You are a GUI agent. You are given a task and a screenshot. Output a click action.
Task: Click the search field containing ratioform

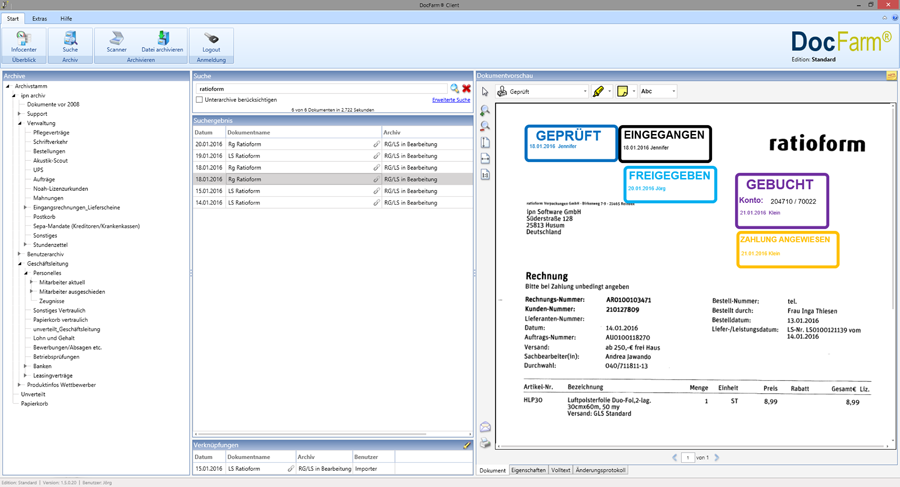tap(321, 89)
